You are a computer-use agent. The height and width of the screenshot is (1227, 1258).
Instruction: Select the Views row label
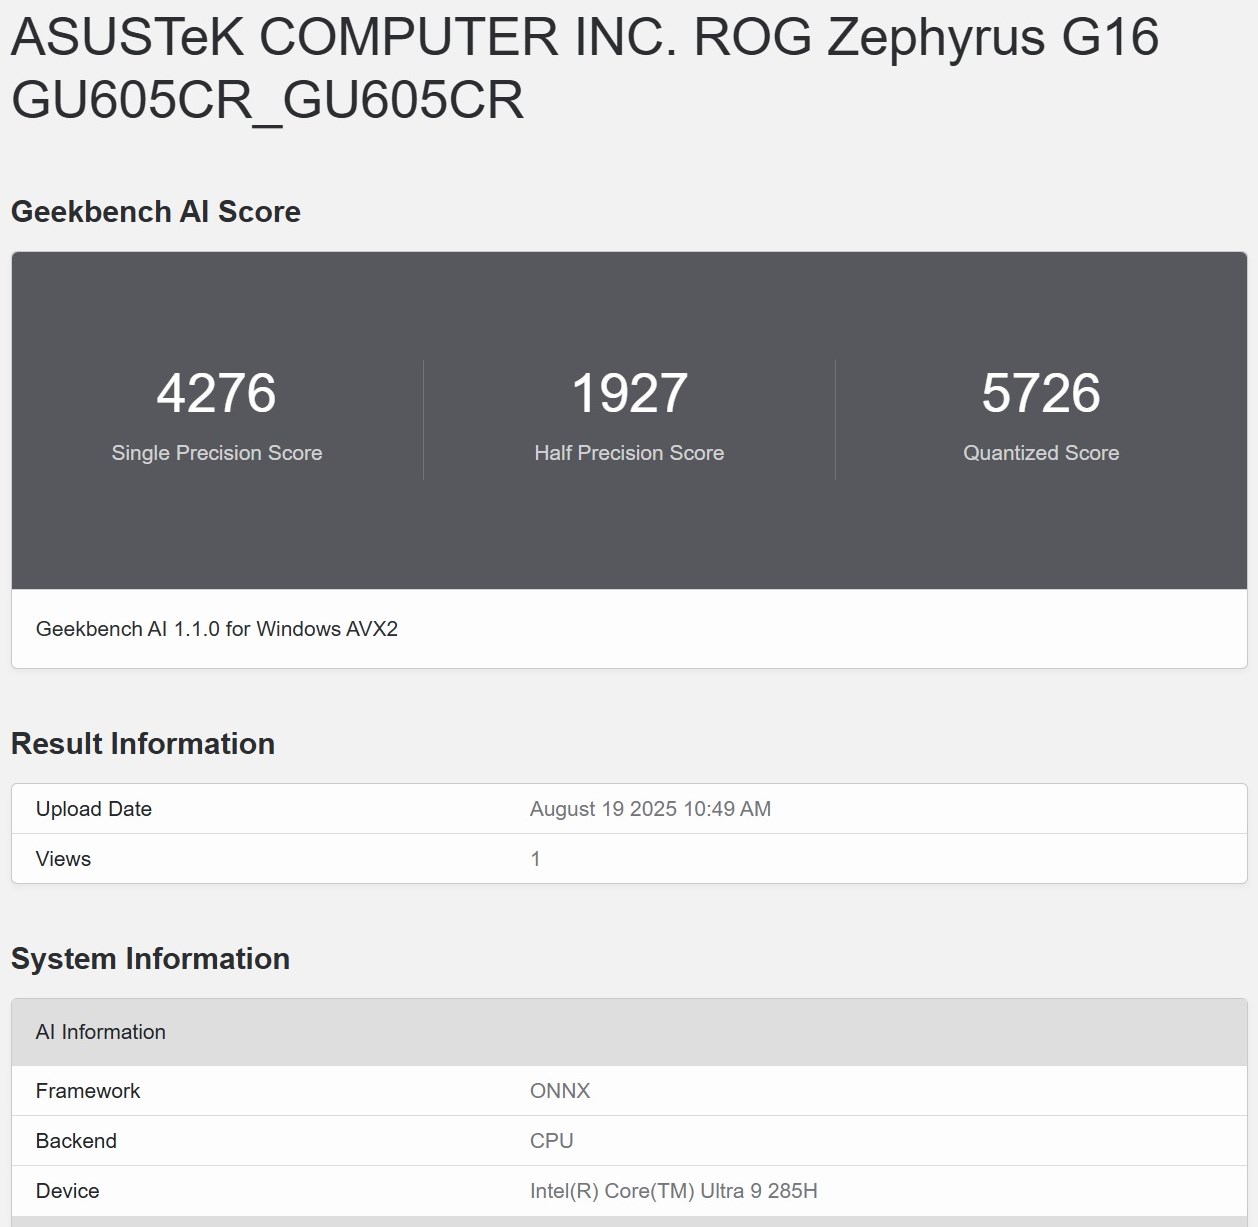pos(63,859)
